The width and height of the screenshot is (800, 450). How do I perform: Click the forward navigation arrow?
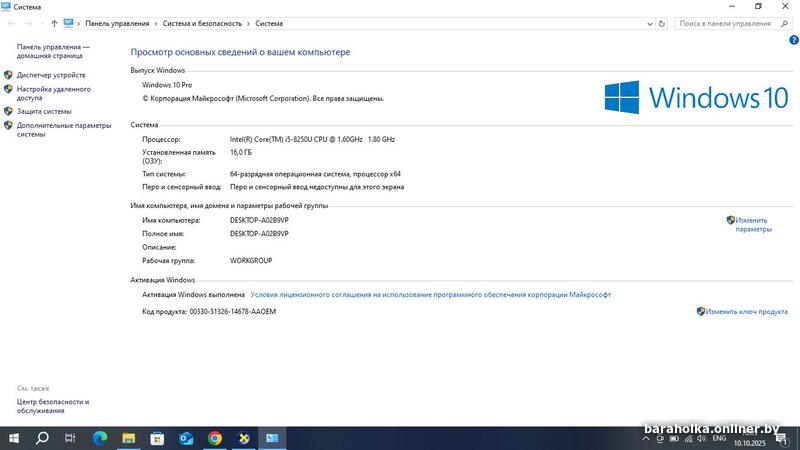[x=29, y=23]
